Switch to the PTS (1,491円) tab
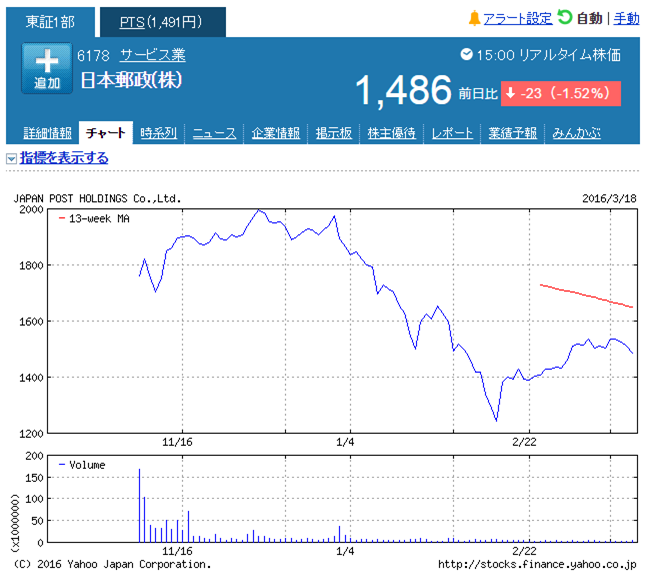Image resolution: width=648 pixels, height=579 pixels. (163, 22)
